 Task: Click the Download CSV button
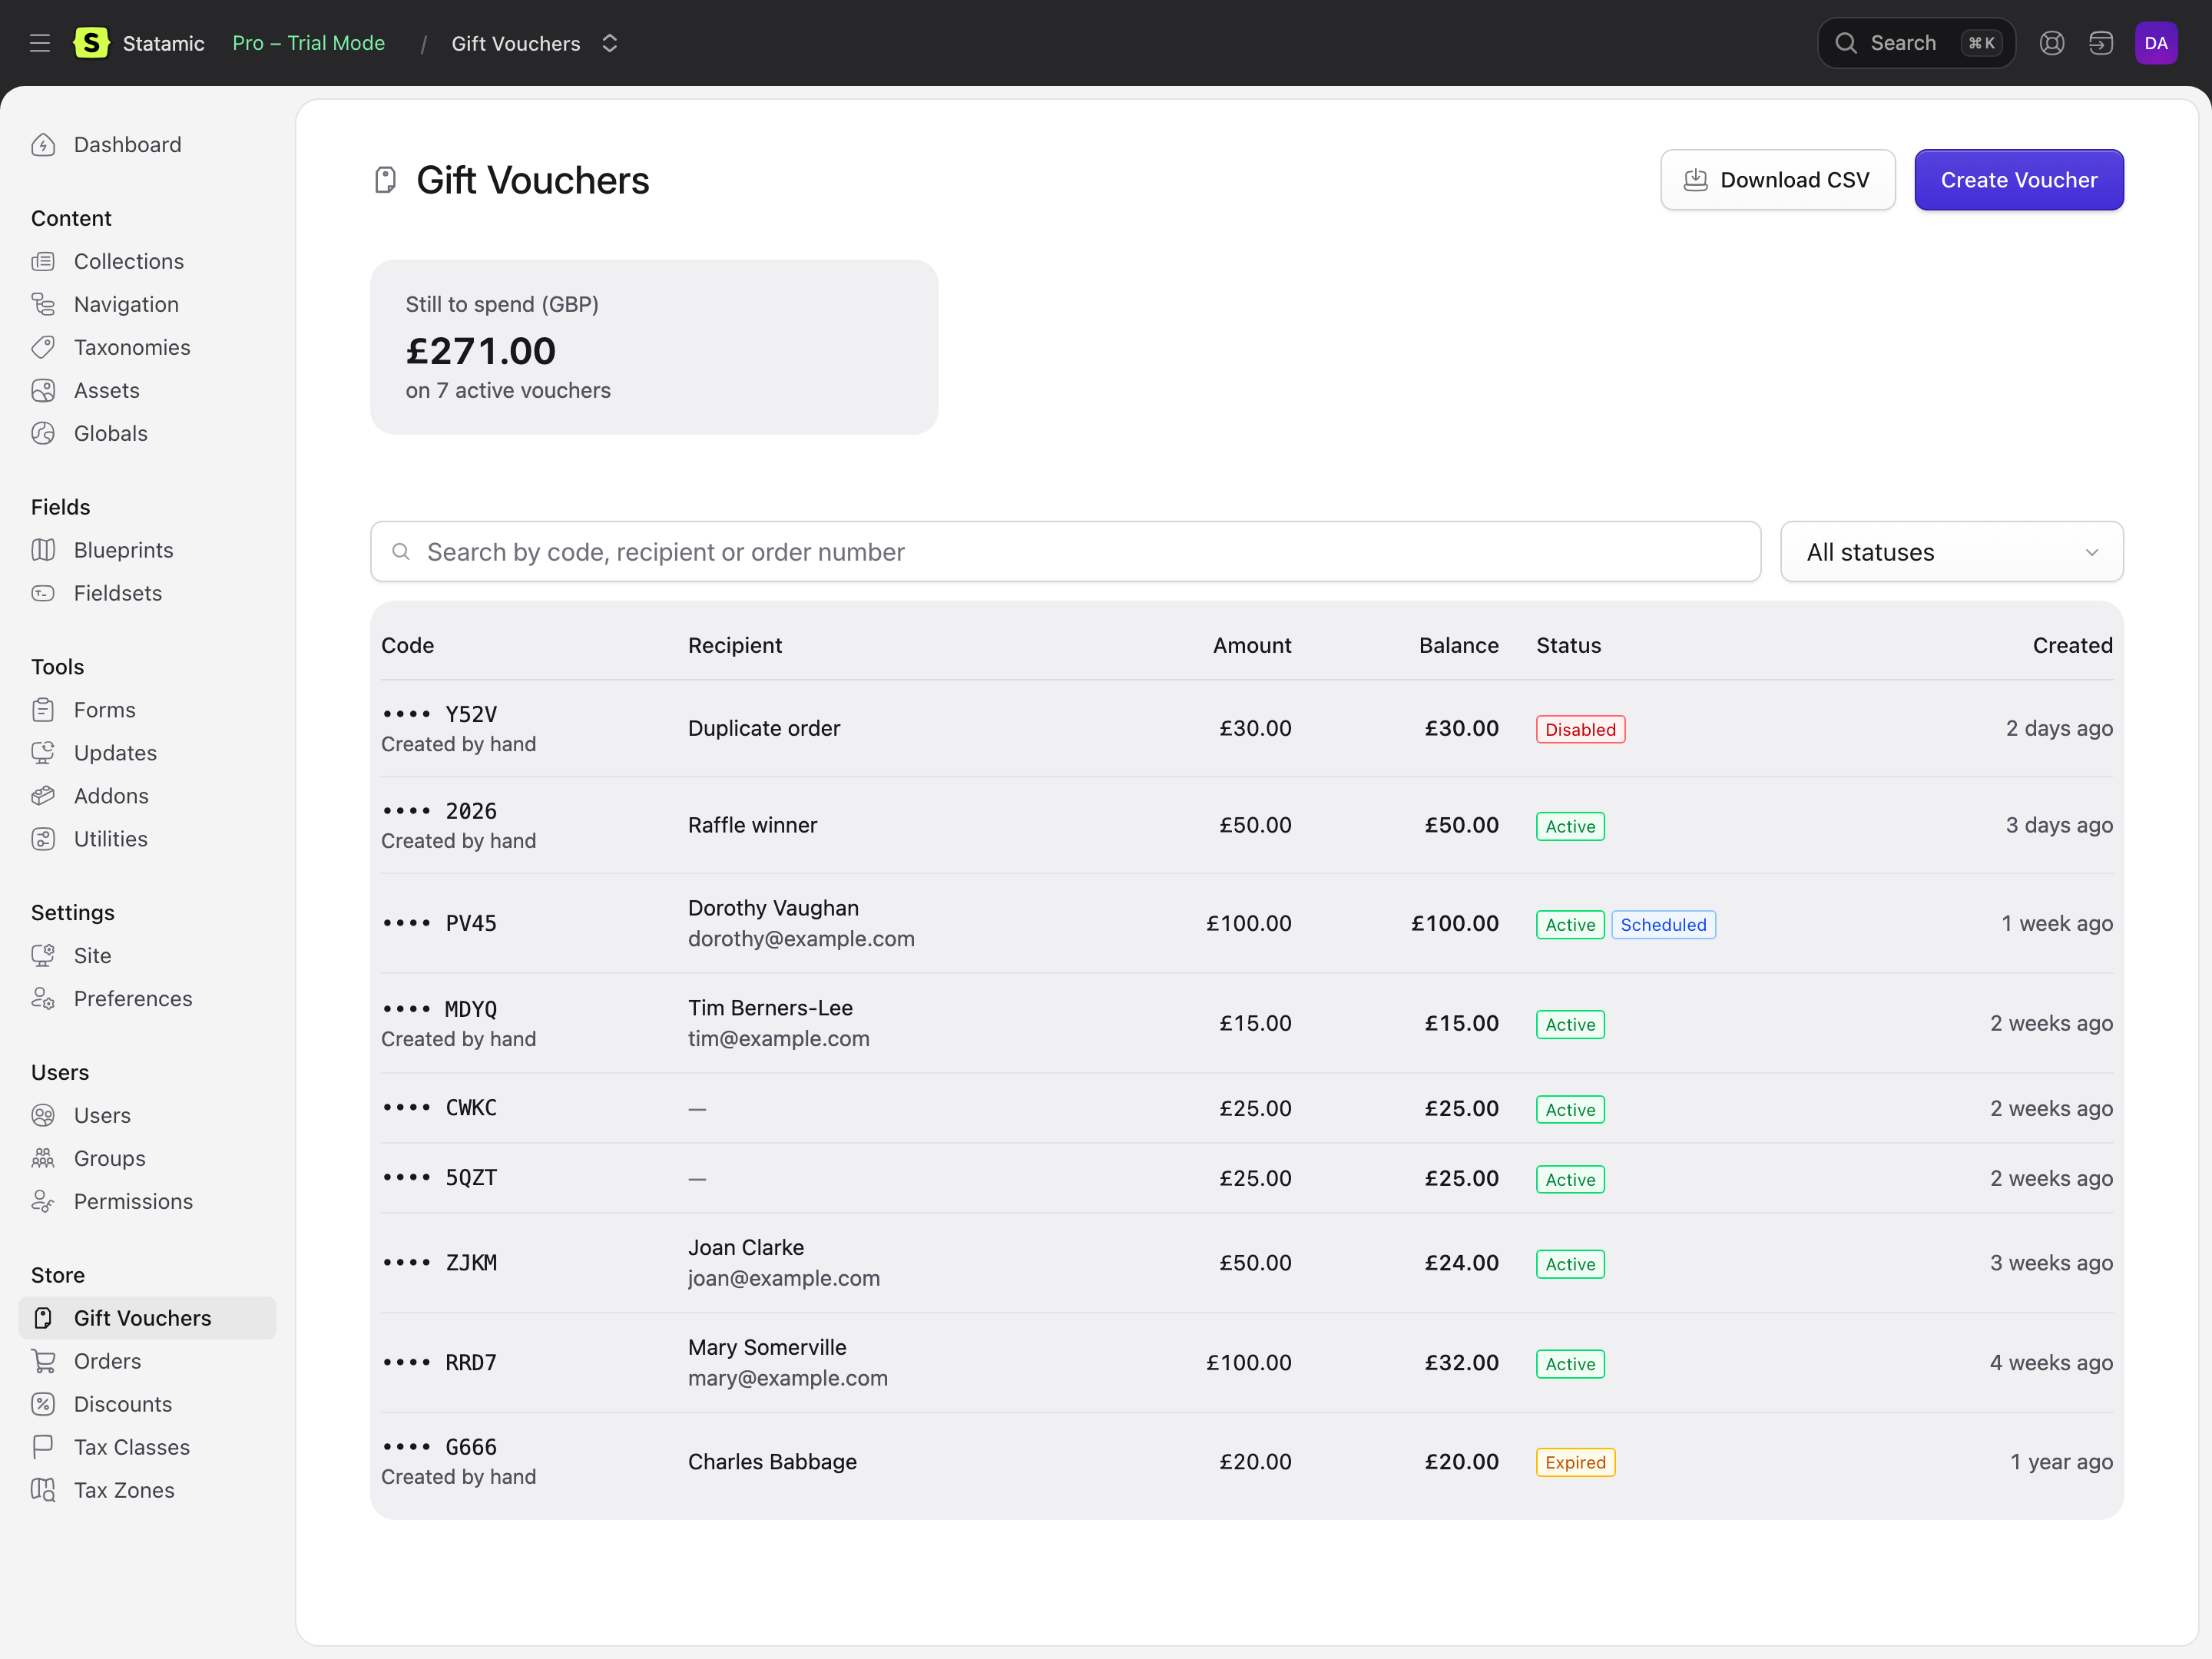[1777, 180]
